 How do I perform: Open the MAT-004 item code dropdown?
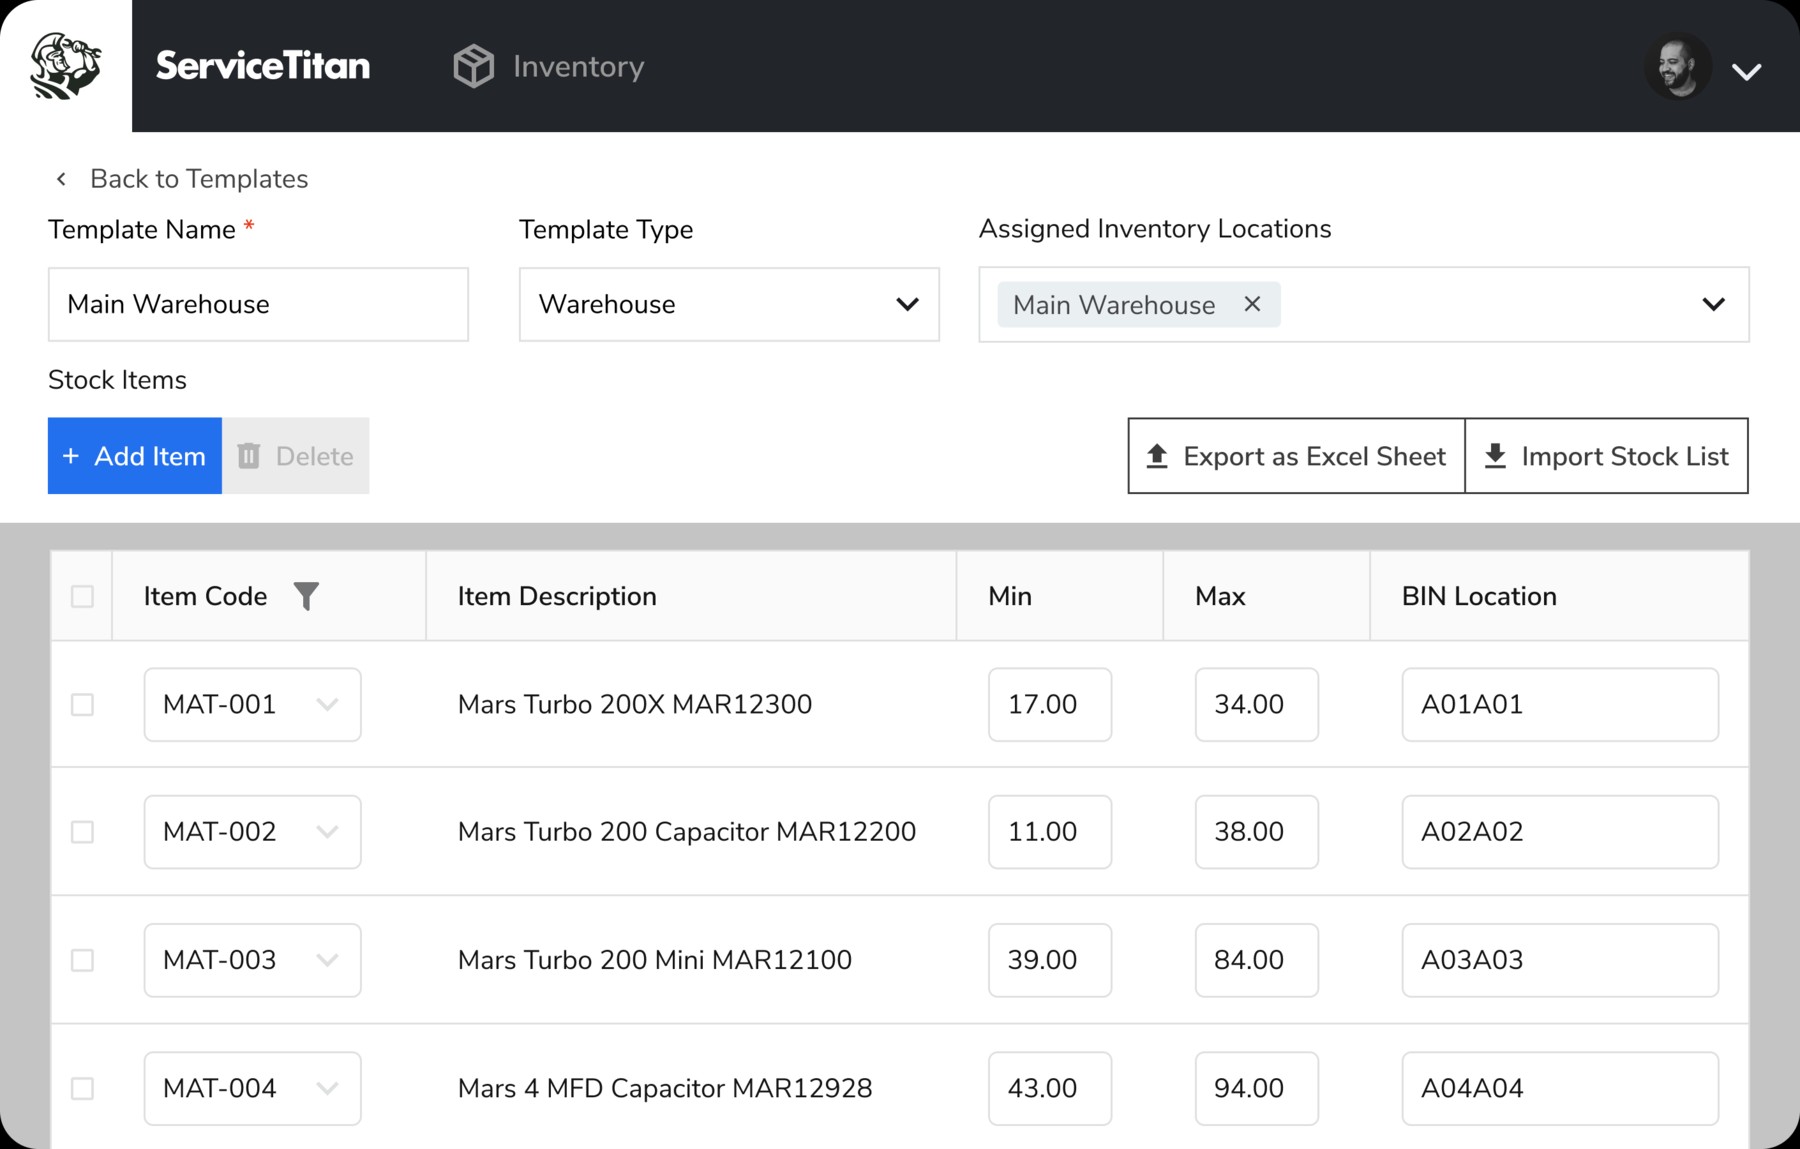(x=252, y=1088)
